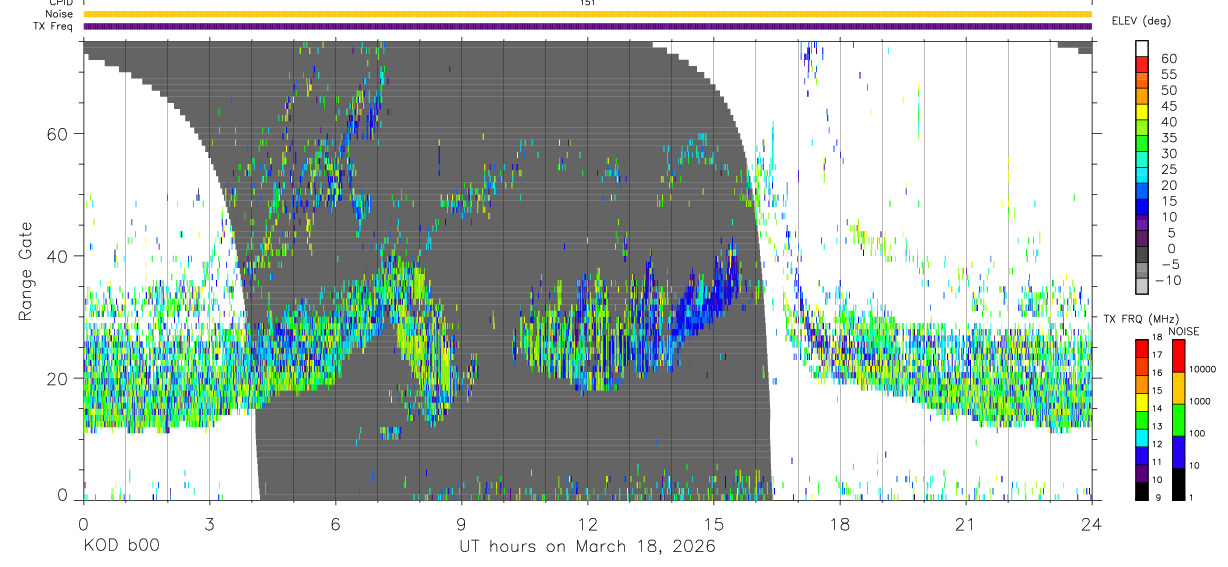
Task: Click the '16' label on TX FRQ scale
Action: tap(1157, 373)
